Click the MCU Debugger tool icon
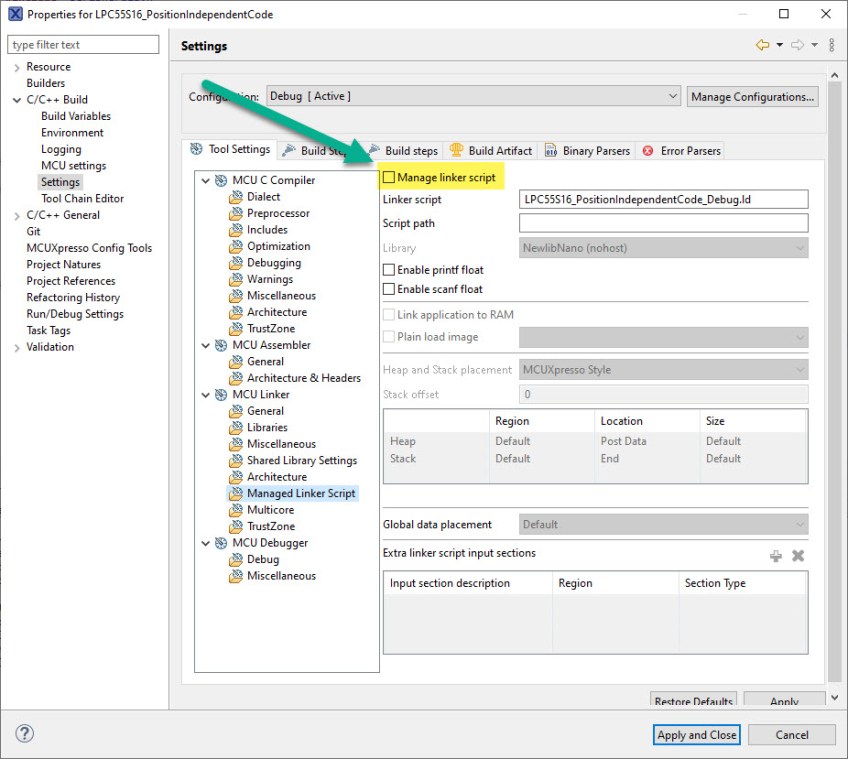 tap(221, 543)
